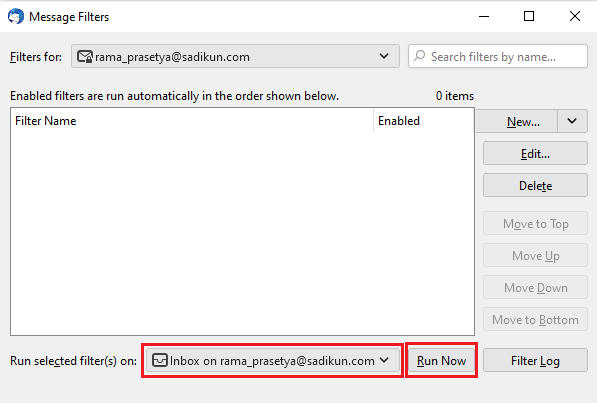
Task: Open the New filter options arrow
Action: 572,121
